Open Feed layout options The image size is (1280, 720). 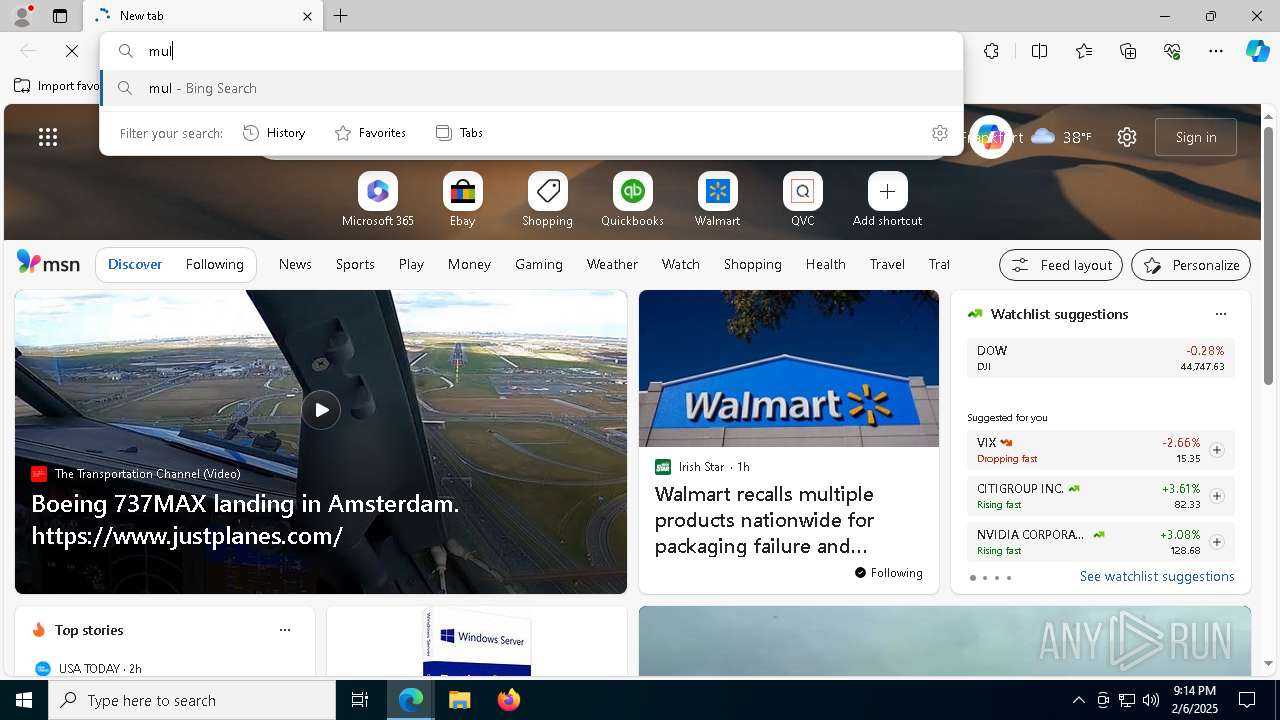[1061, 265]
